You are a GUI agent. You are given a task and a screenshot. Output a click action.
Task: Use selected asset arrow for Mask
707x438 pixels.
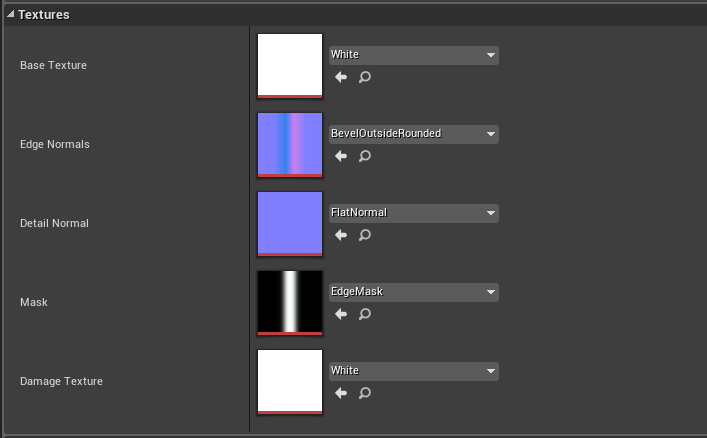(x=341, y=314)
